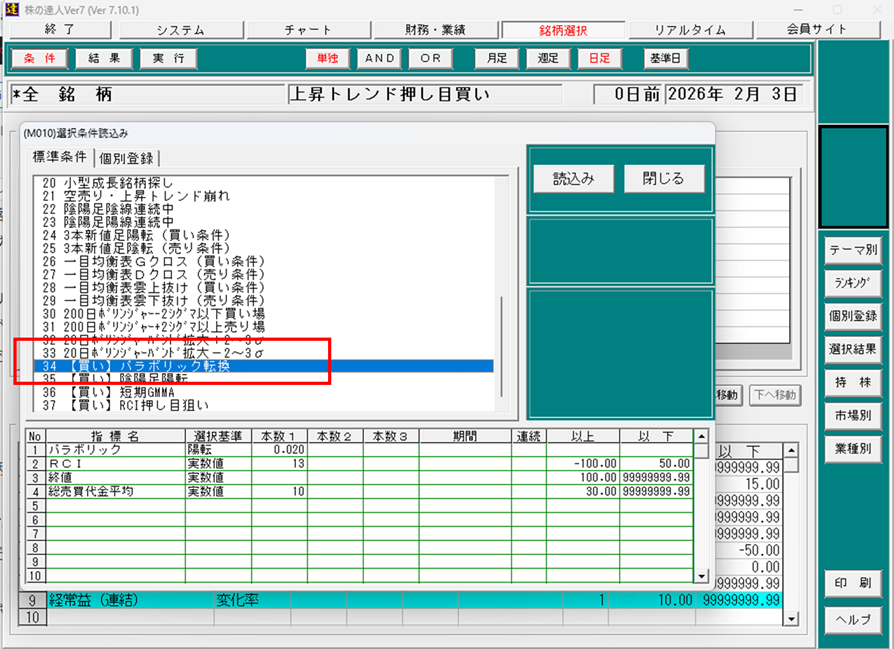Click the テーマ別 side button
Screen dimensions: 894x649
[x=852, y=249]
